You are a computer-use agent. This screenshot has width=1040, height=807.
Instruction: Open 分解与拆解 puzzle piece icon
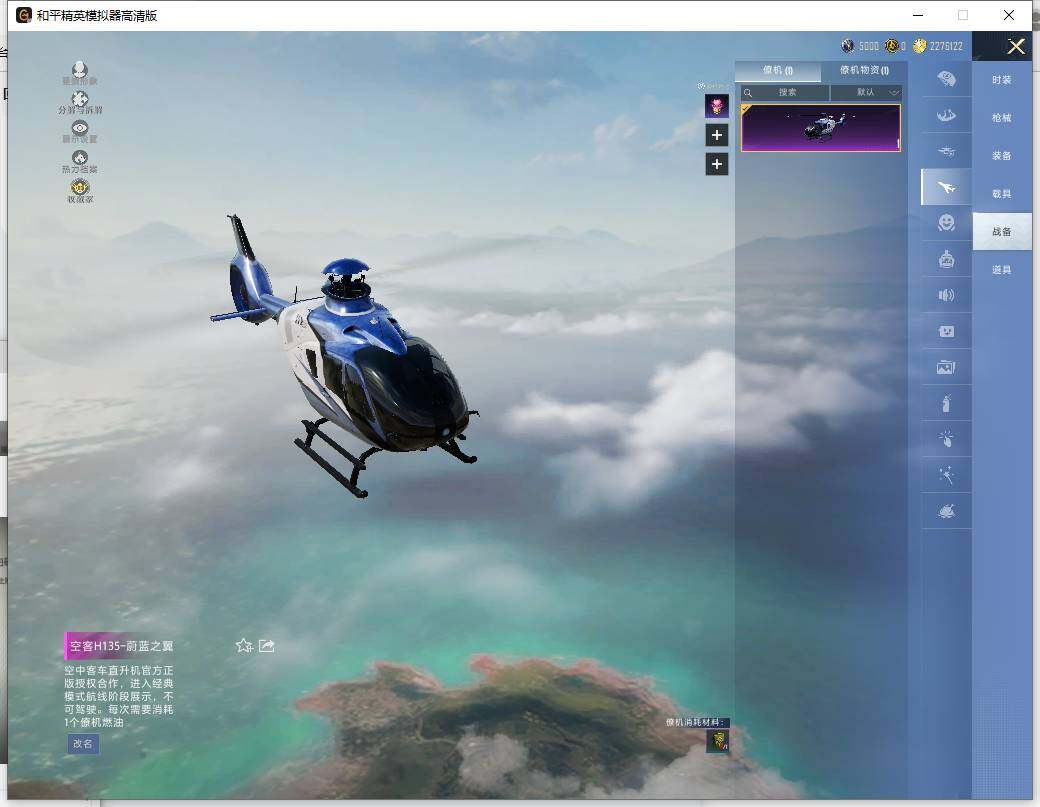point(80,99)
